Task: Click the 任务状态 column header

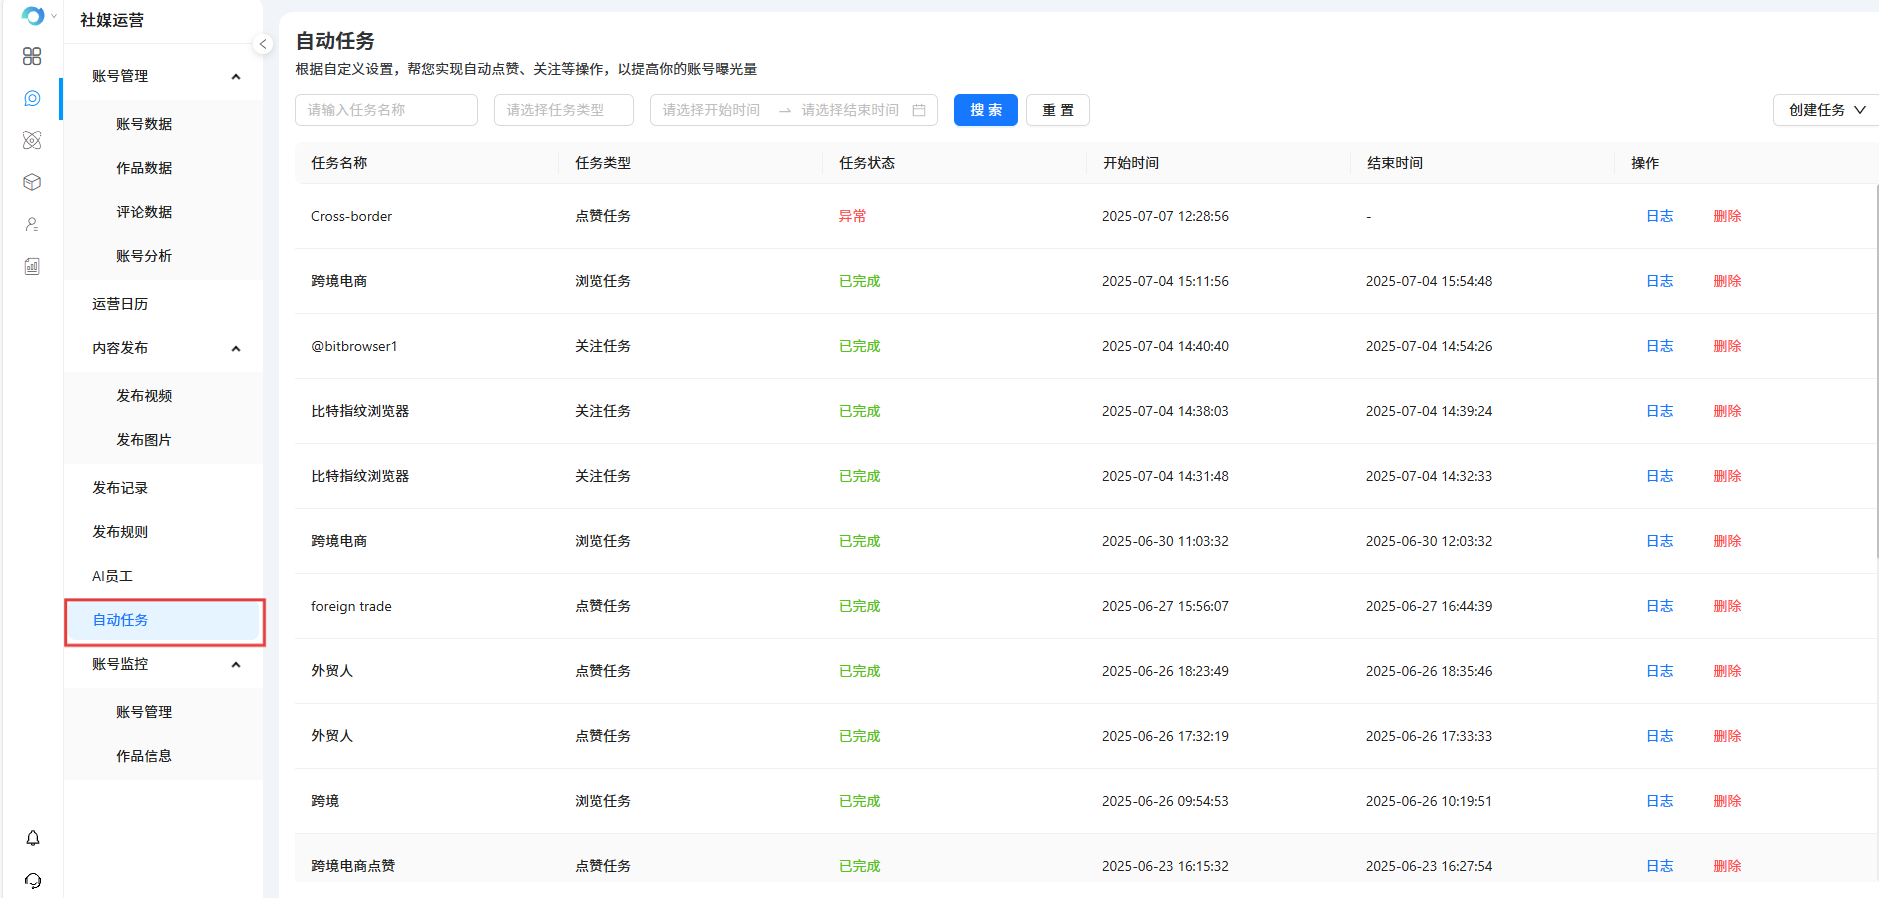Action: tap(867, 163)
